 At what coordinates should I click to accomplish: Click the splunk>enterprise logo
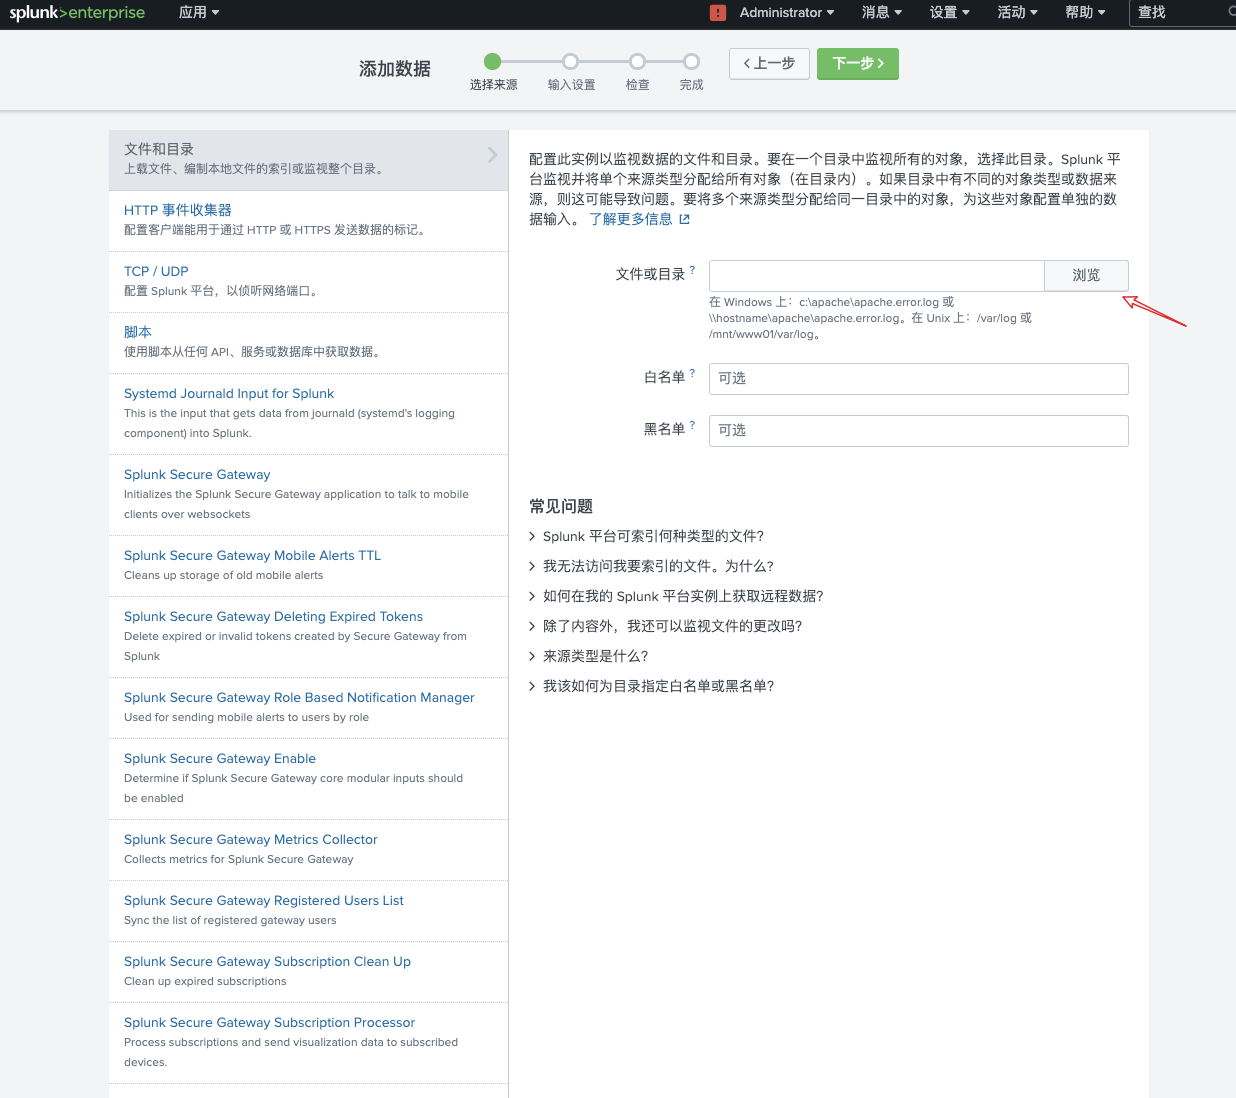(x=77, y=13)
